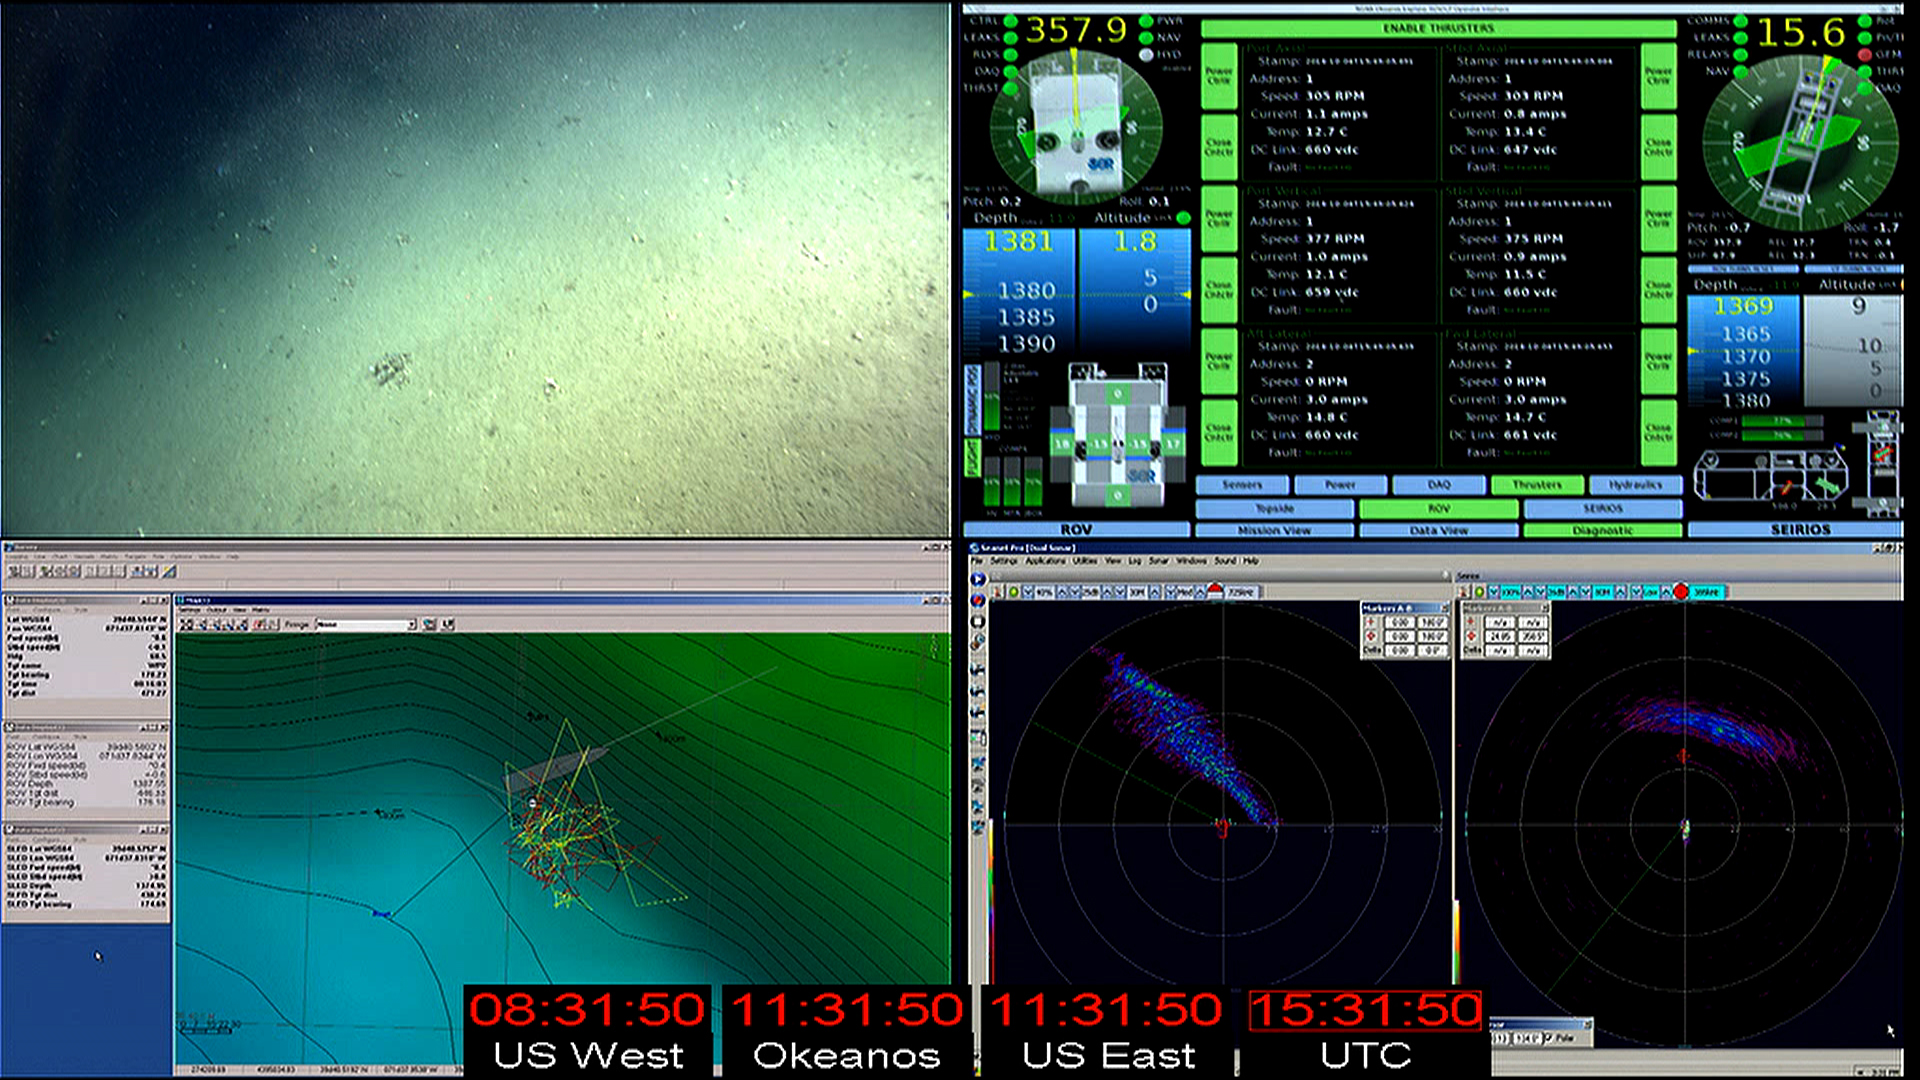The height and width of the screenshot is (1080, 1920).
Task: Click first zoom-extents icon in map toolbar
Action: 187,624
